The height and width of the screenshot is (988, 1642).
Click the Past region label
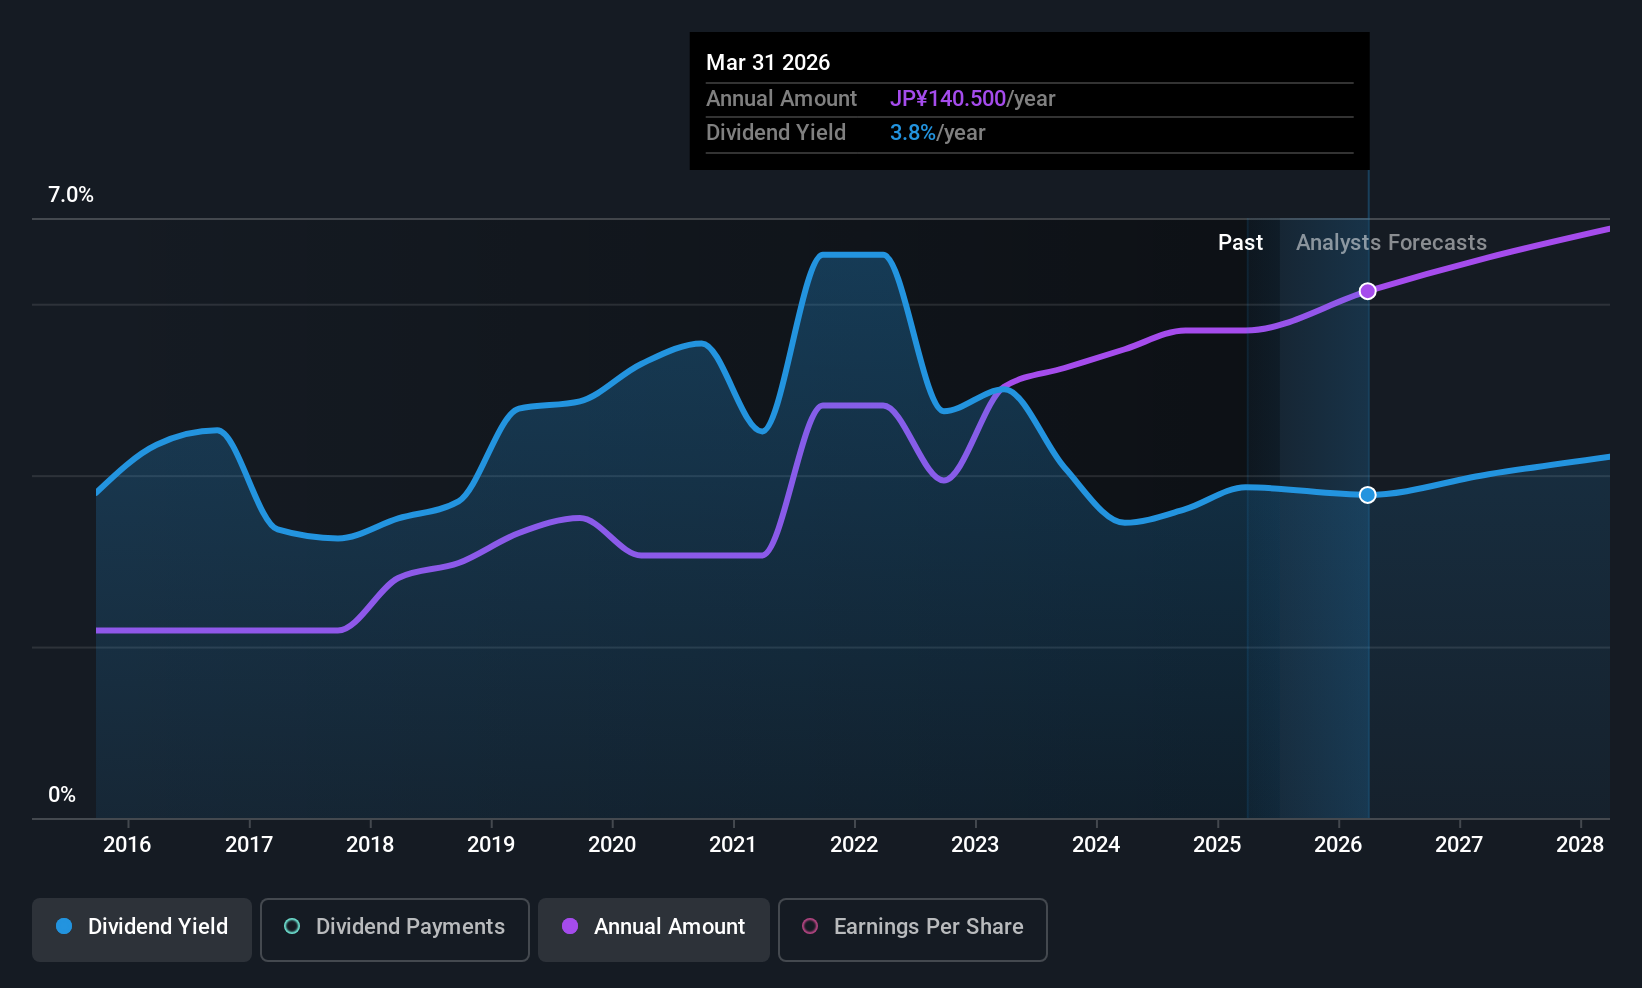point(1240,243)
